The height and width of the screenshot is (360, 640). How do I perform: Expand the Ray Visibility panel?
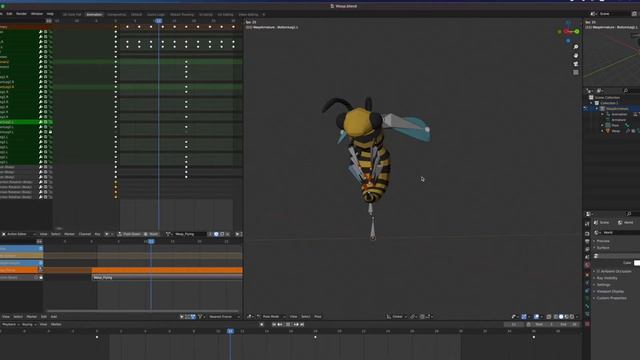(x=605, y=278)
